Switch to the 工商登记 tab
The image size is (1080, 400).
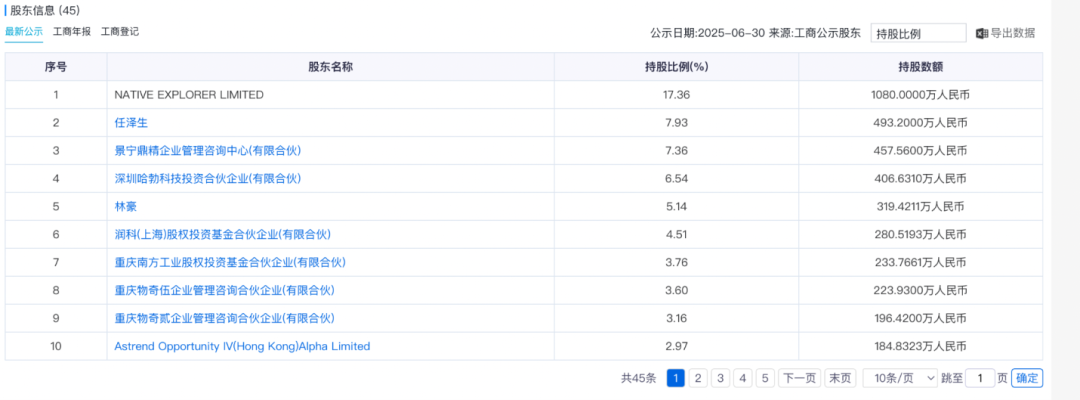[x=120, y=32]
